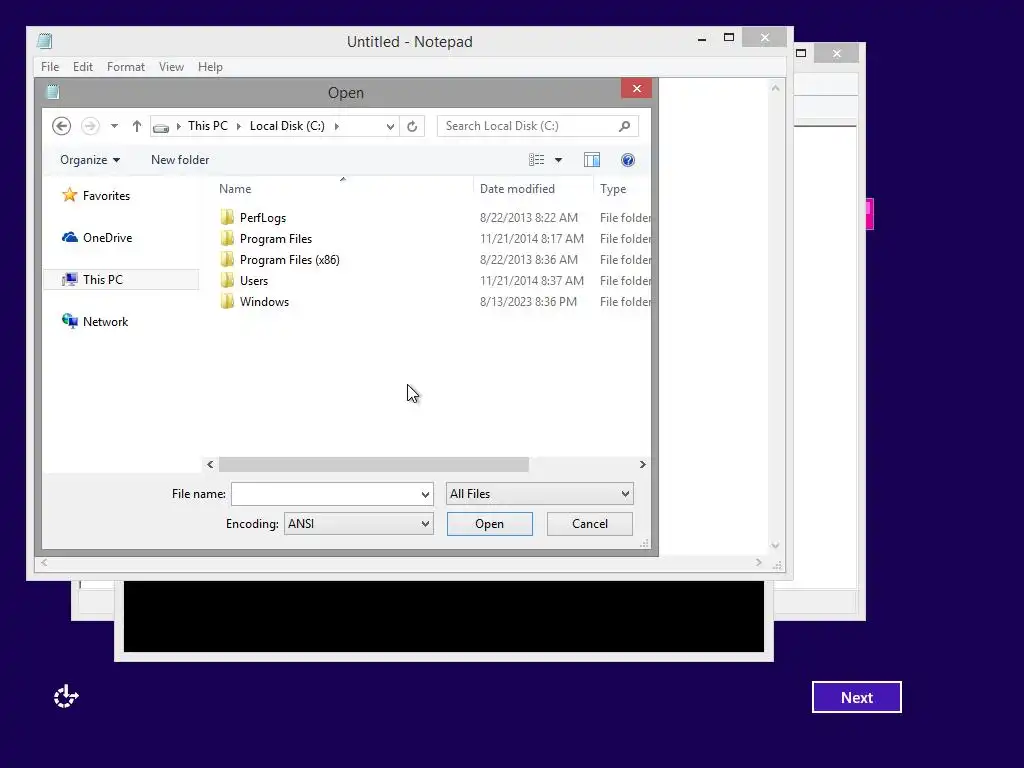
Task: Open the view options dropdown arrow
Action: coord(558,160)
